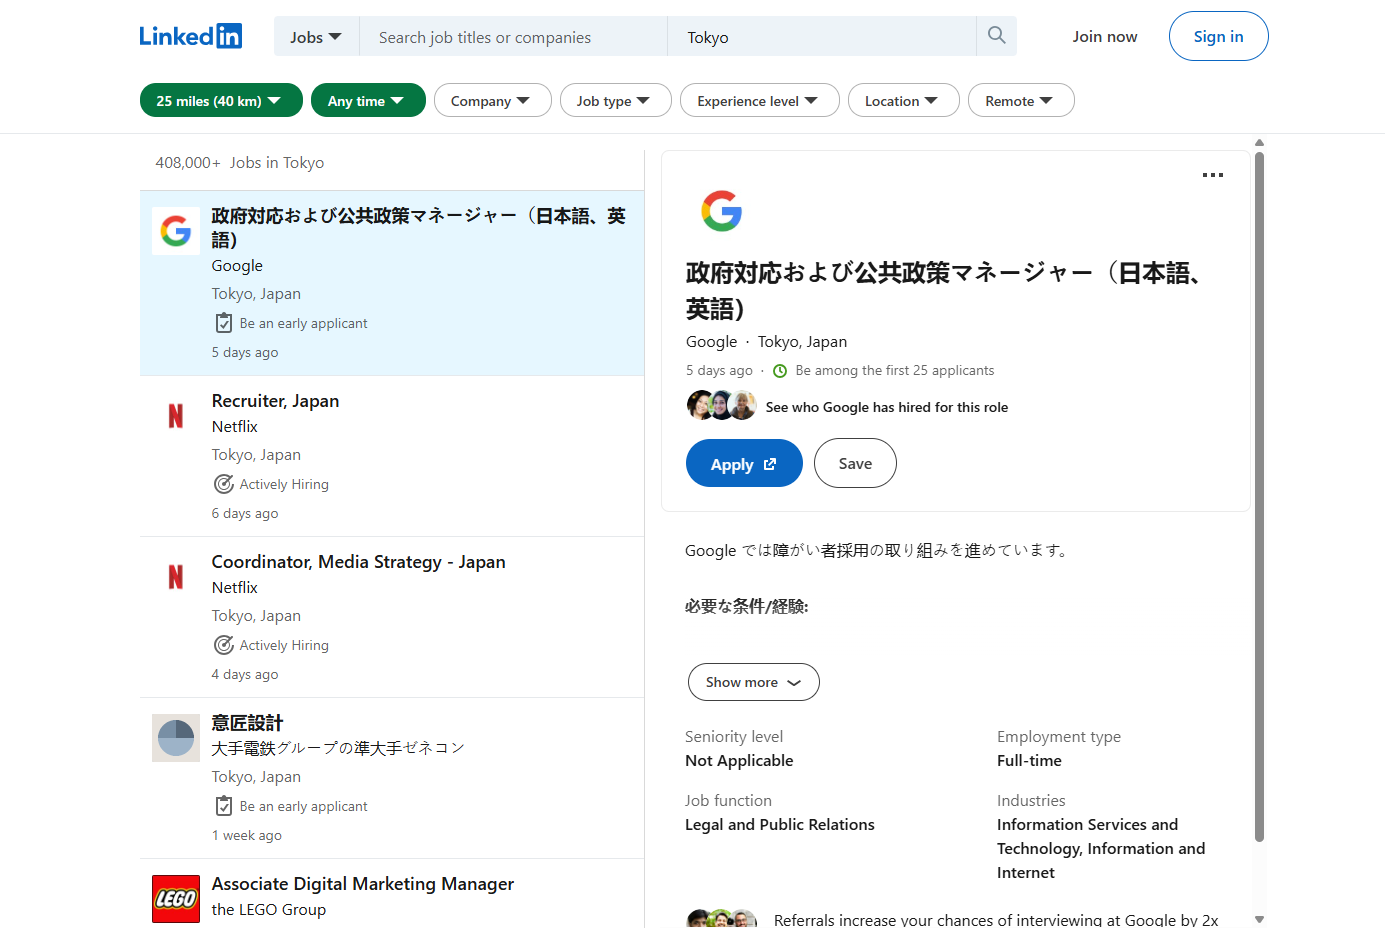Click the Google company link in detail pane
1385x928 pixels.
point(711,342)
